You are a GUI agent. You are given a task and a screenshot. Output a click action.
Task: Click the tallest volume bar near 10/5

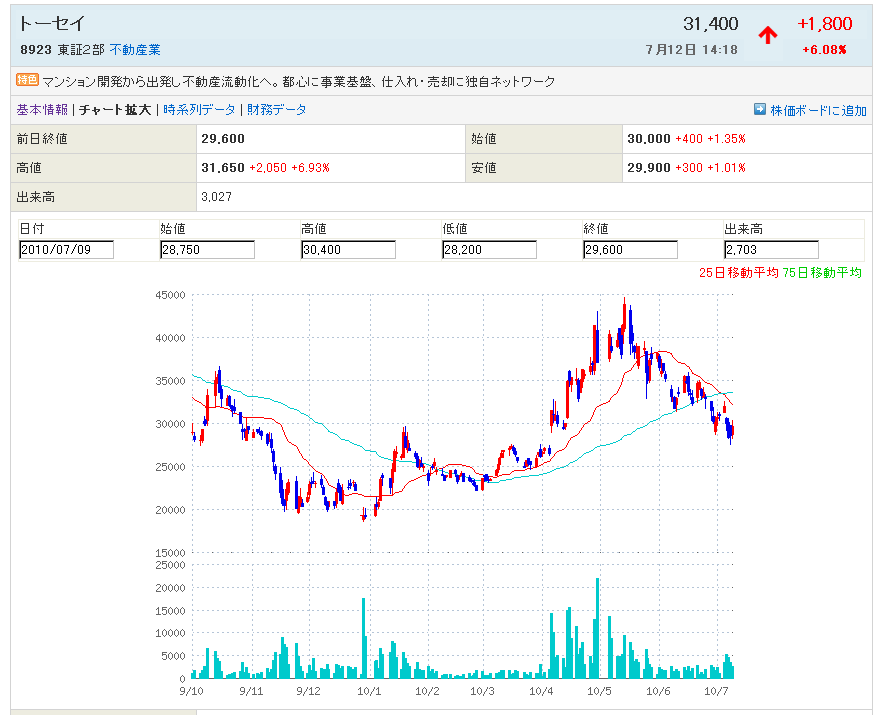598,628
